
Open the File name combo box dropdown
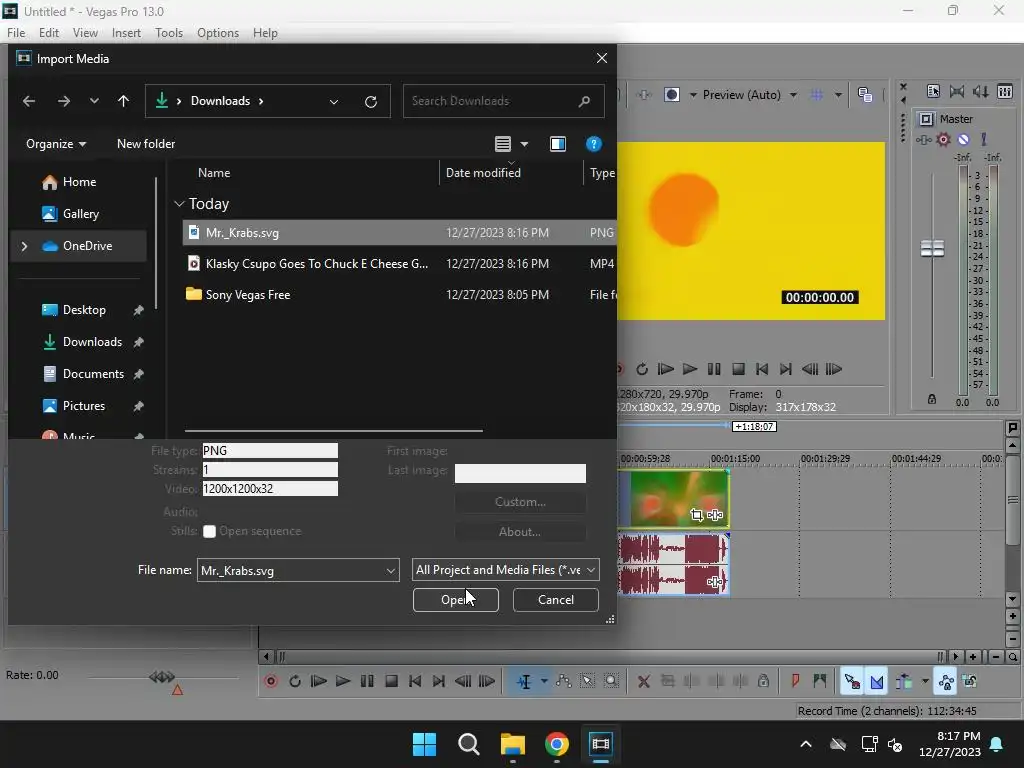[391, 570]
